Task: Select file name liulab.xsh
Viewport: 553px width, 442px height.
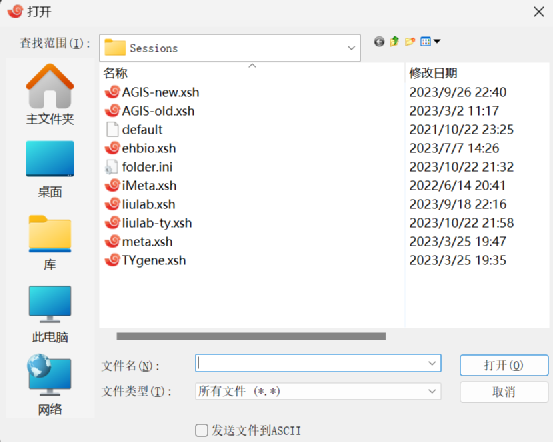Action: click(148, 205)
